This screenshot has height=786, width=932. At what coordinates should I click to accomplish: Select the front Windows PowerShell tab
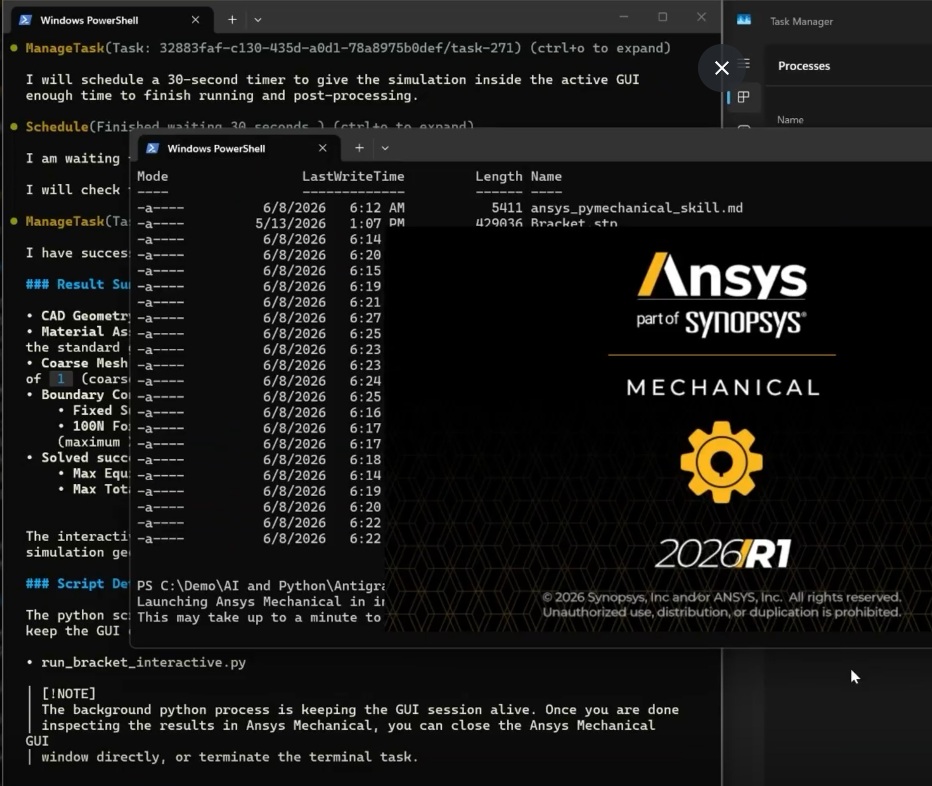click(239, 149)
